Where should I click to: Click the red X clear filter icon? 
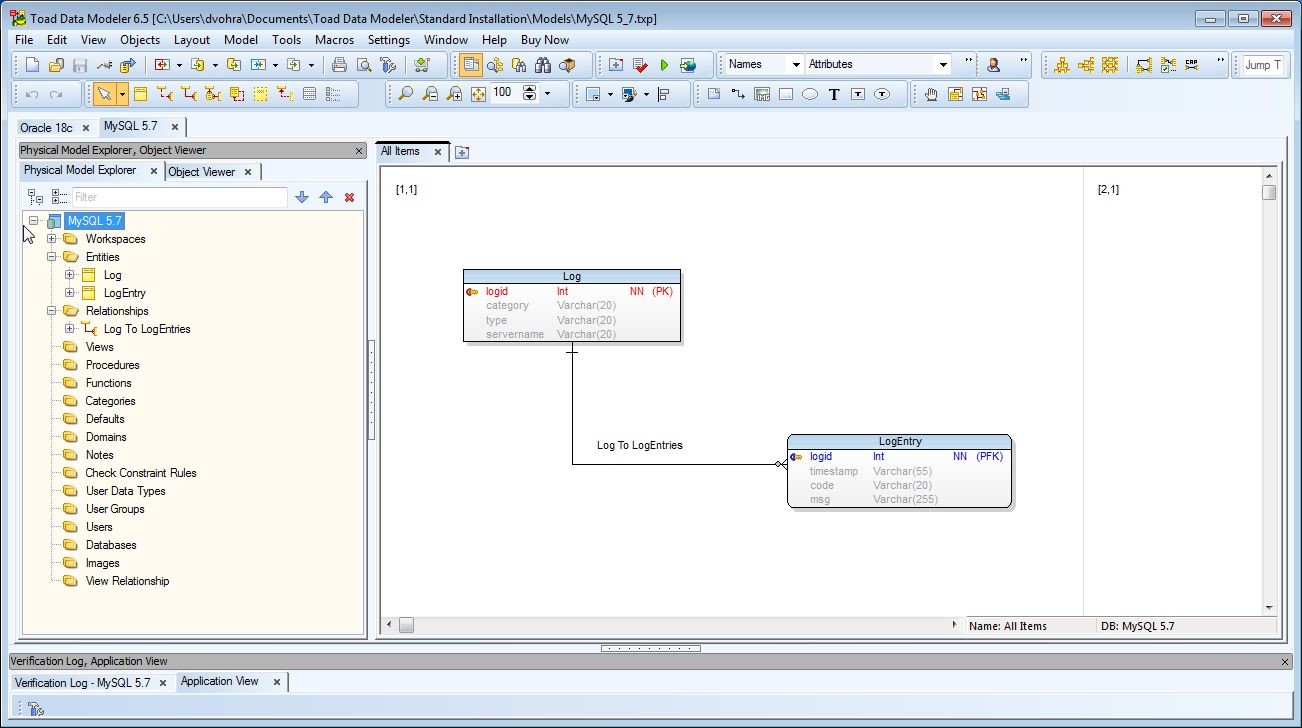coord(349,198)
